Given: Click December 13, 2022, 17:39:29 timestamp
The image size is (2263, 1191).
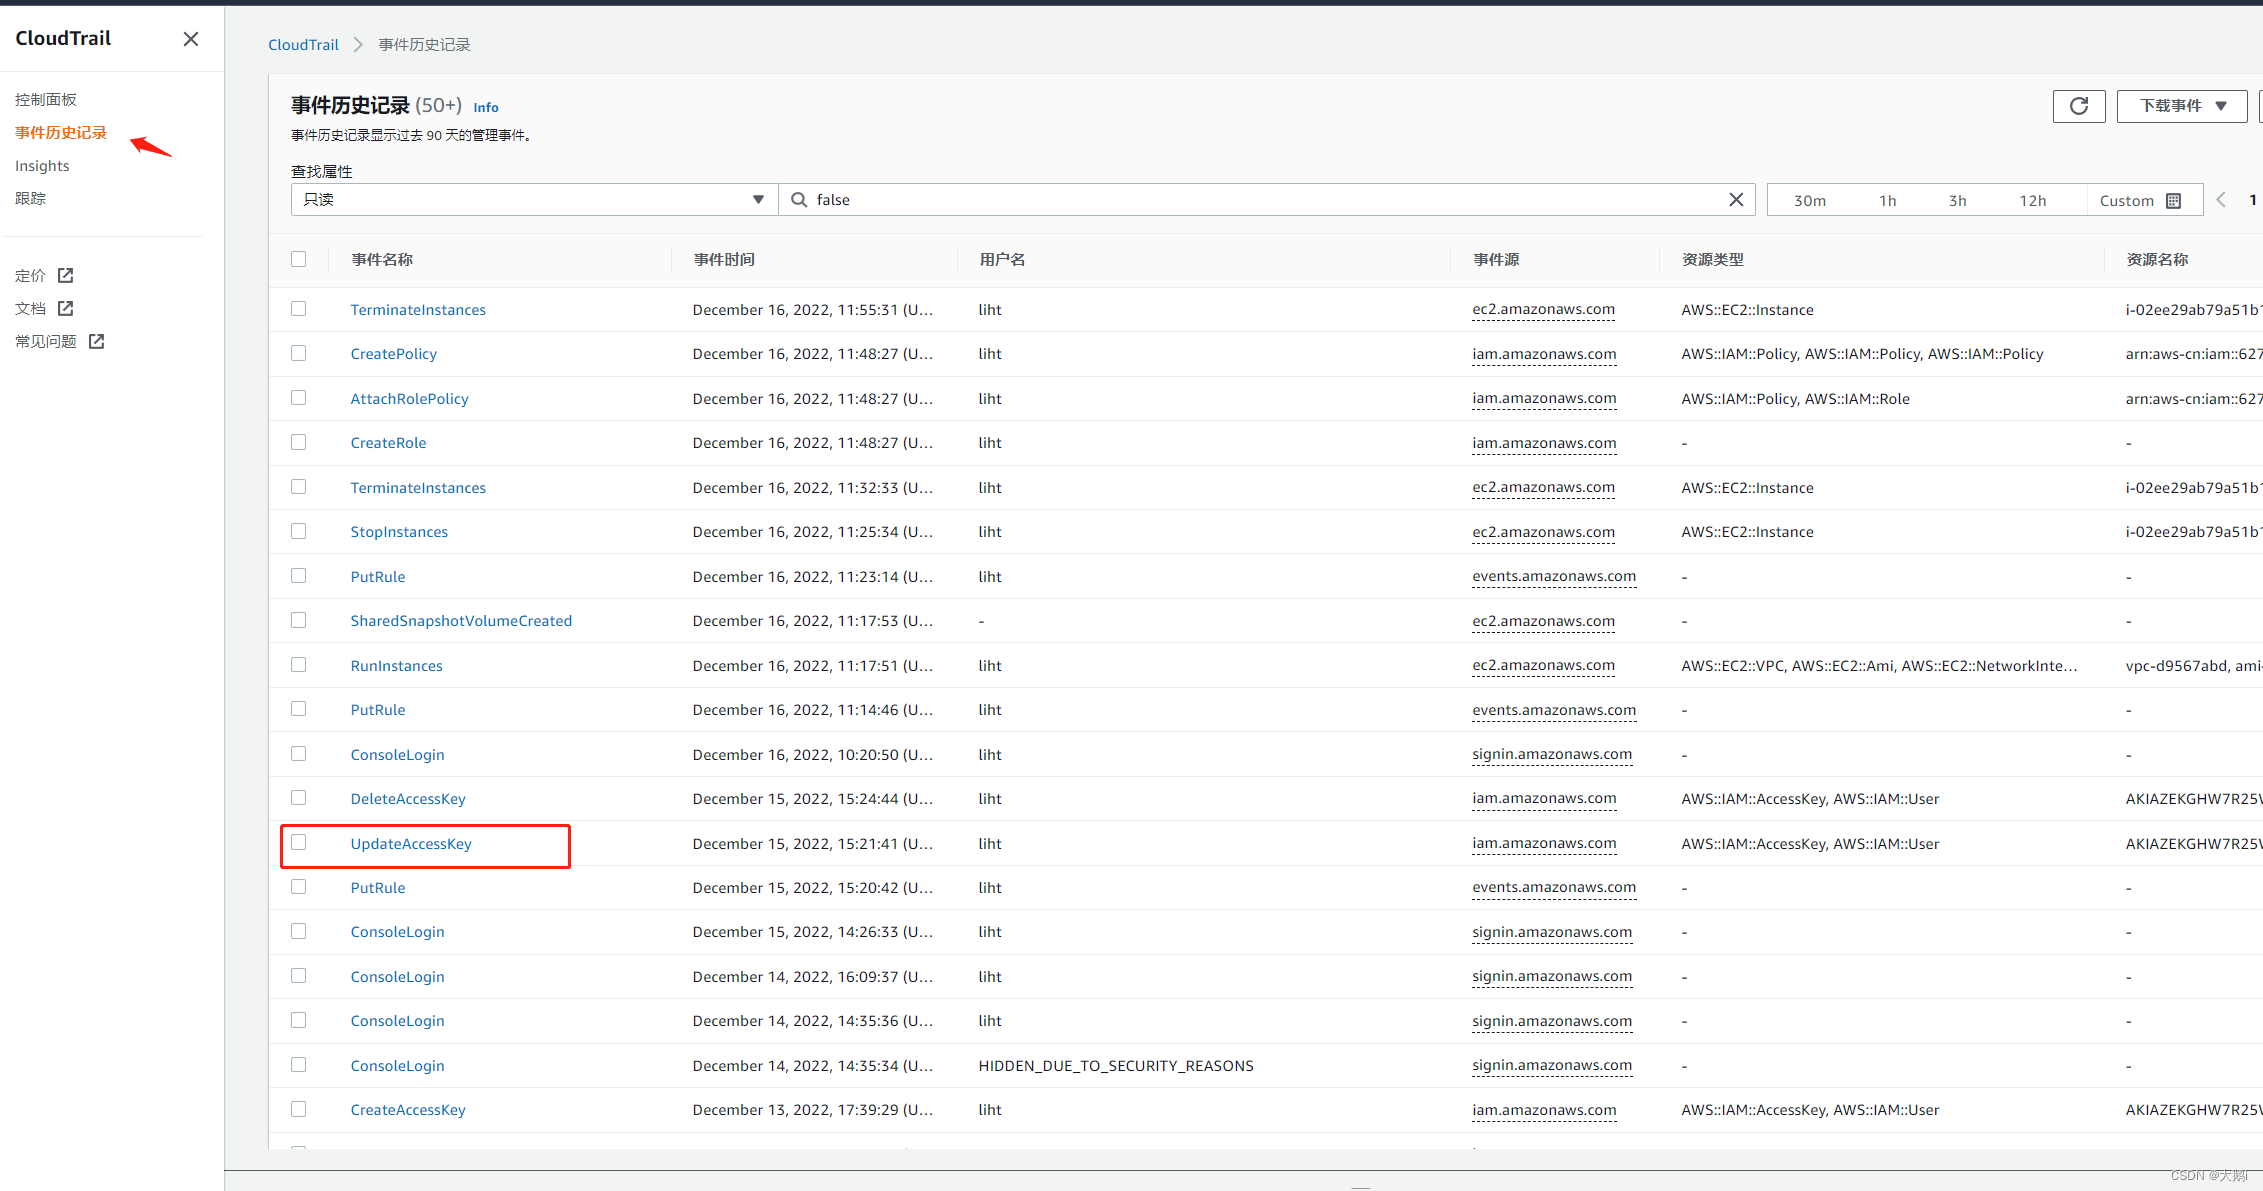Looking at the screenshot, I should (x=812, y=1110).
